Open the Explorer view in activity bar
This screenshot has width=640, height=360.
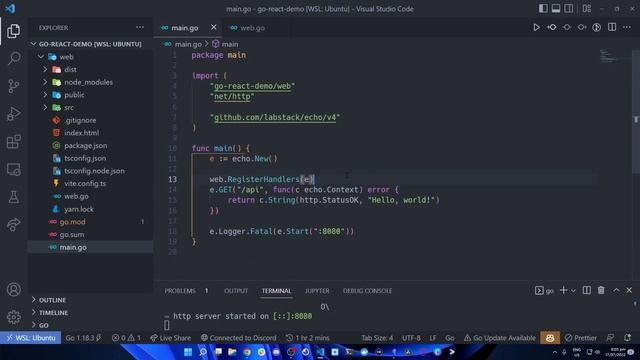click(13, 31)
